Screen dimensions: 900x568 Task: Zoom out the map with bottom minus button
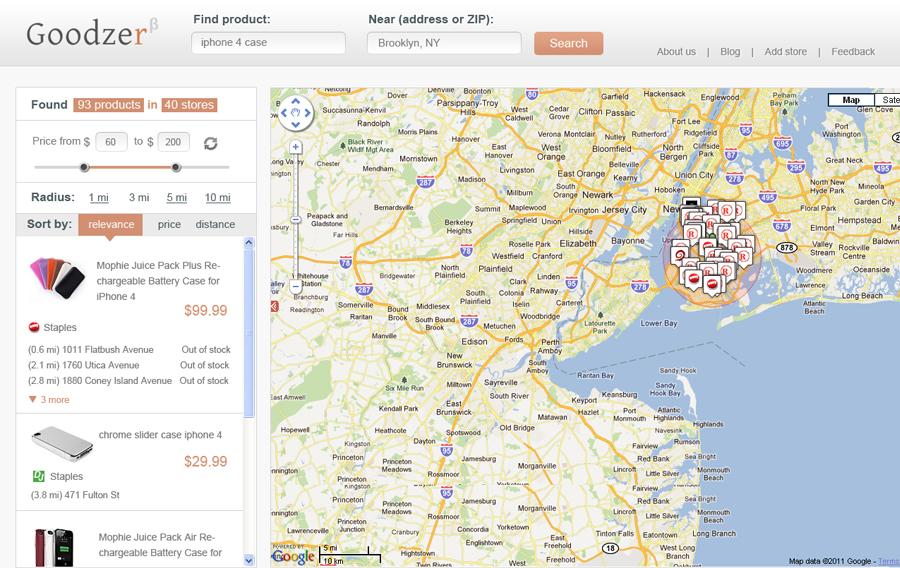pyautogui.click(x=296, y=285)
